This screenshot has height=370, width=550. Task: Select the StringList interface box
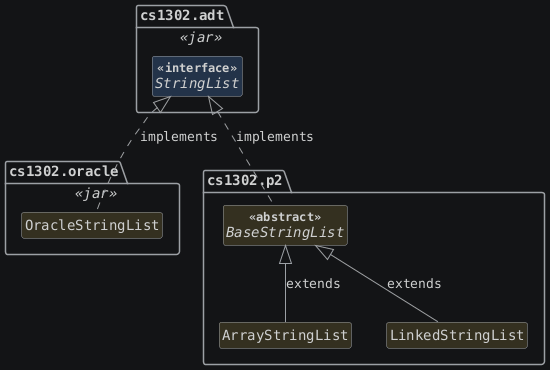point(197,76)
